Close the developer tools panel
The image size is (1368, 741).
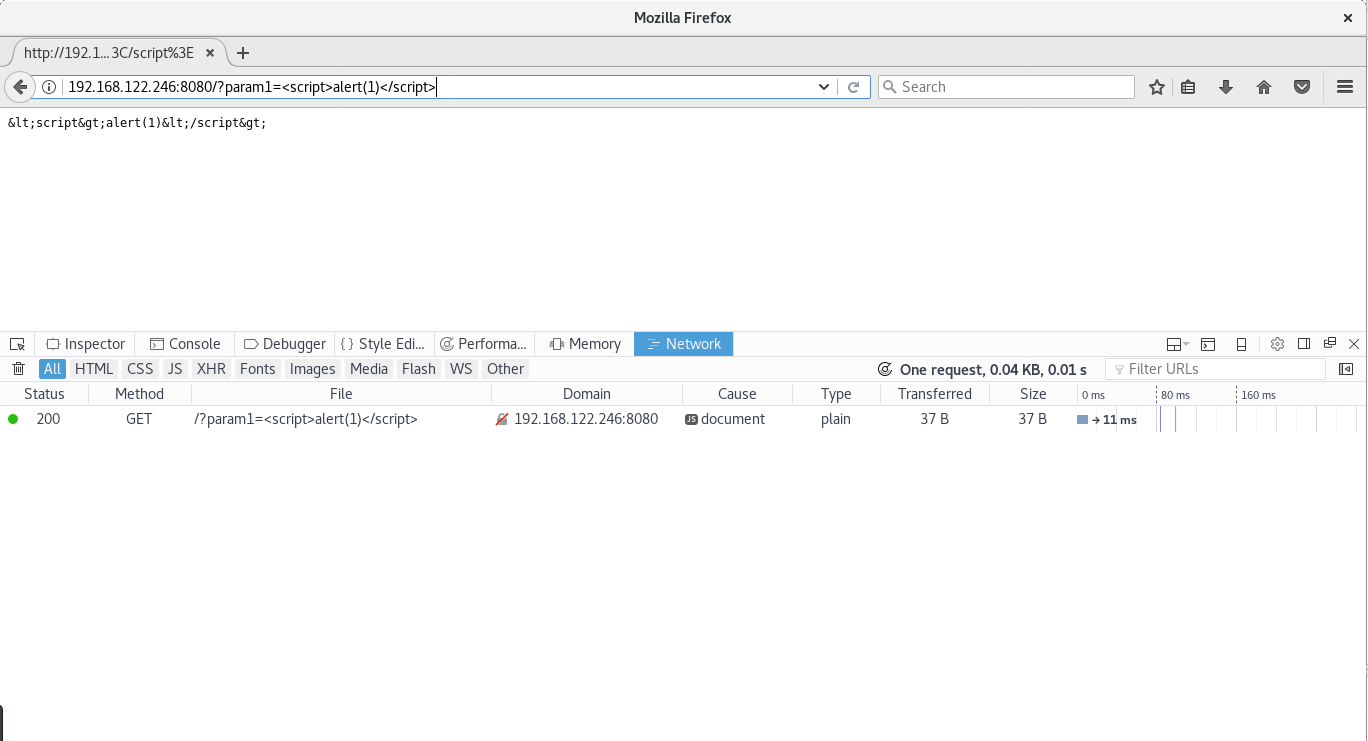click(1354, 344)
